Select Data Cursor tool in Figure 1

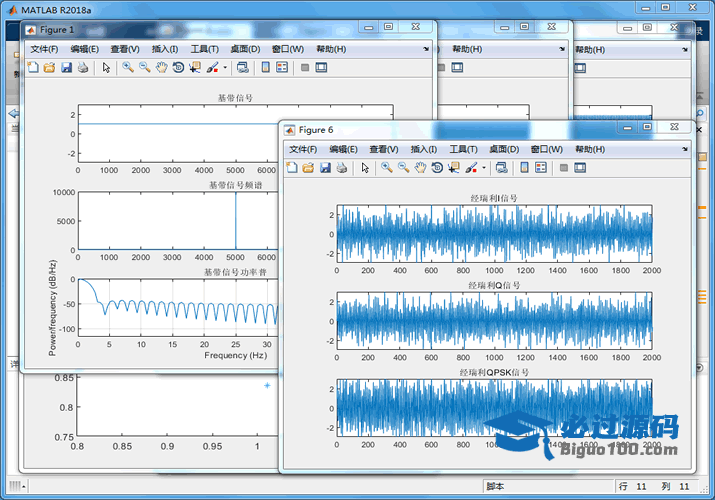click(x=195, y=67)
